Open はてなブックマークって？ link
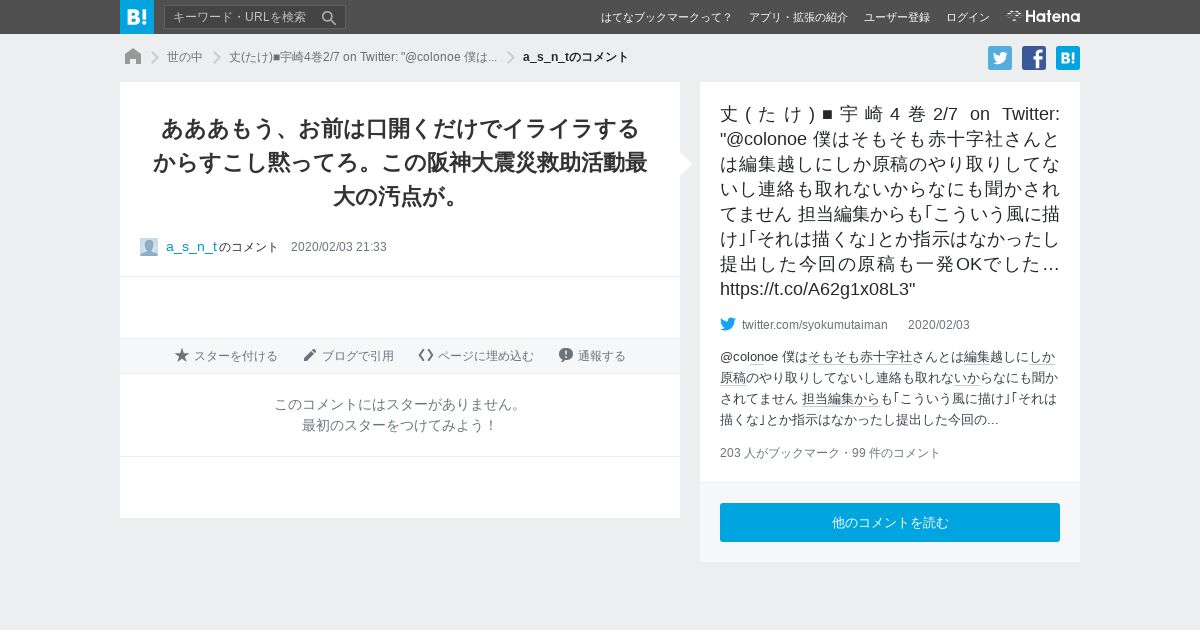1200x630 pixels. point(666,17)
